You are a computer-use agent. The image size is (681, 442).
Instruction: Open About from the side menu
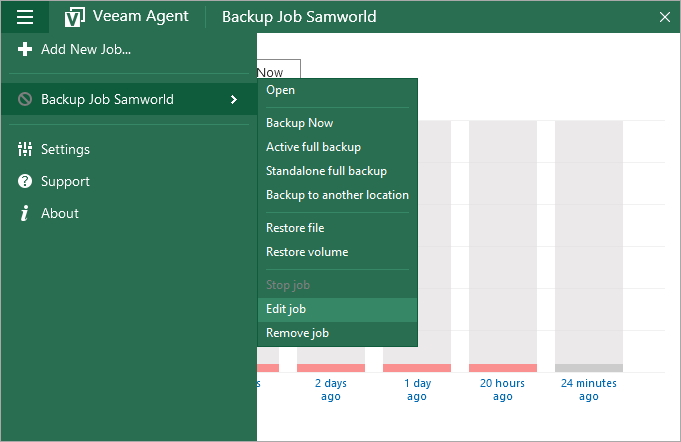coord(129,213)
